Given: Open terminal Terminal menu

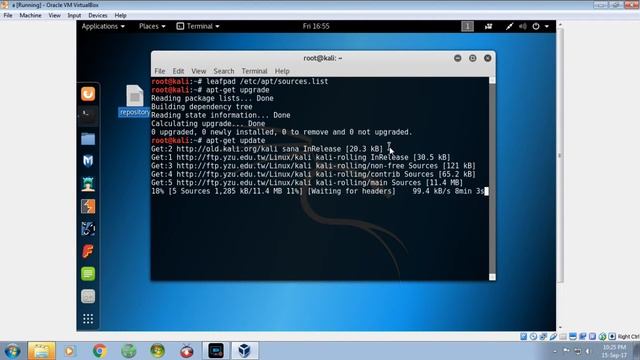Looking at the screenshot, I should (x=254, y=71).
